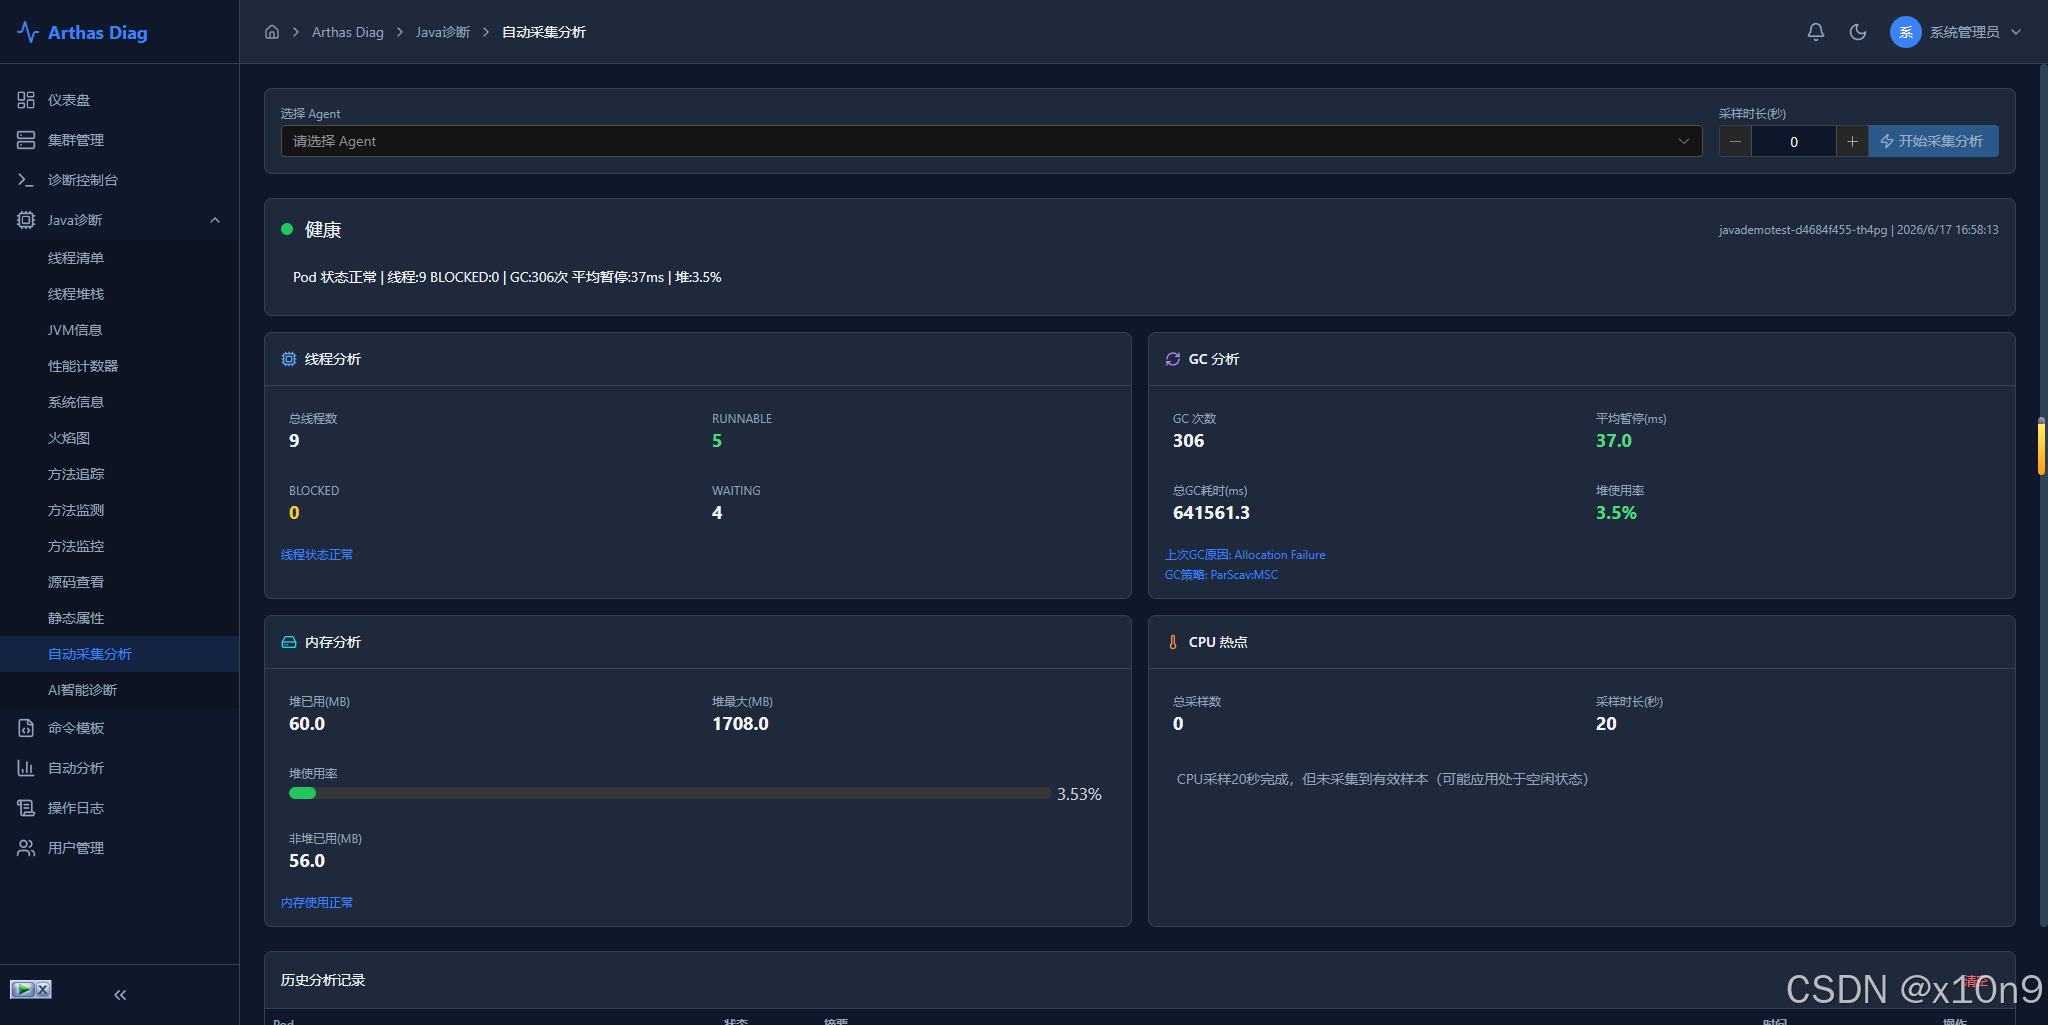Click the CPU采样20秒完成 message
2048x1025 pixels.
[x=1383, y=779]
